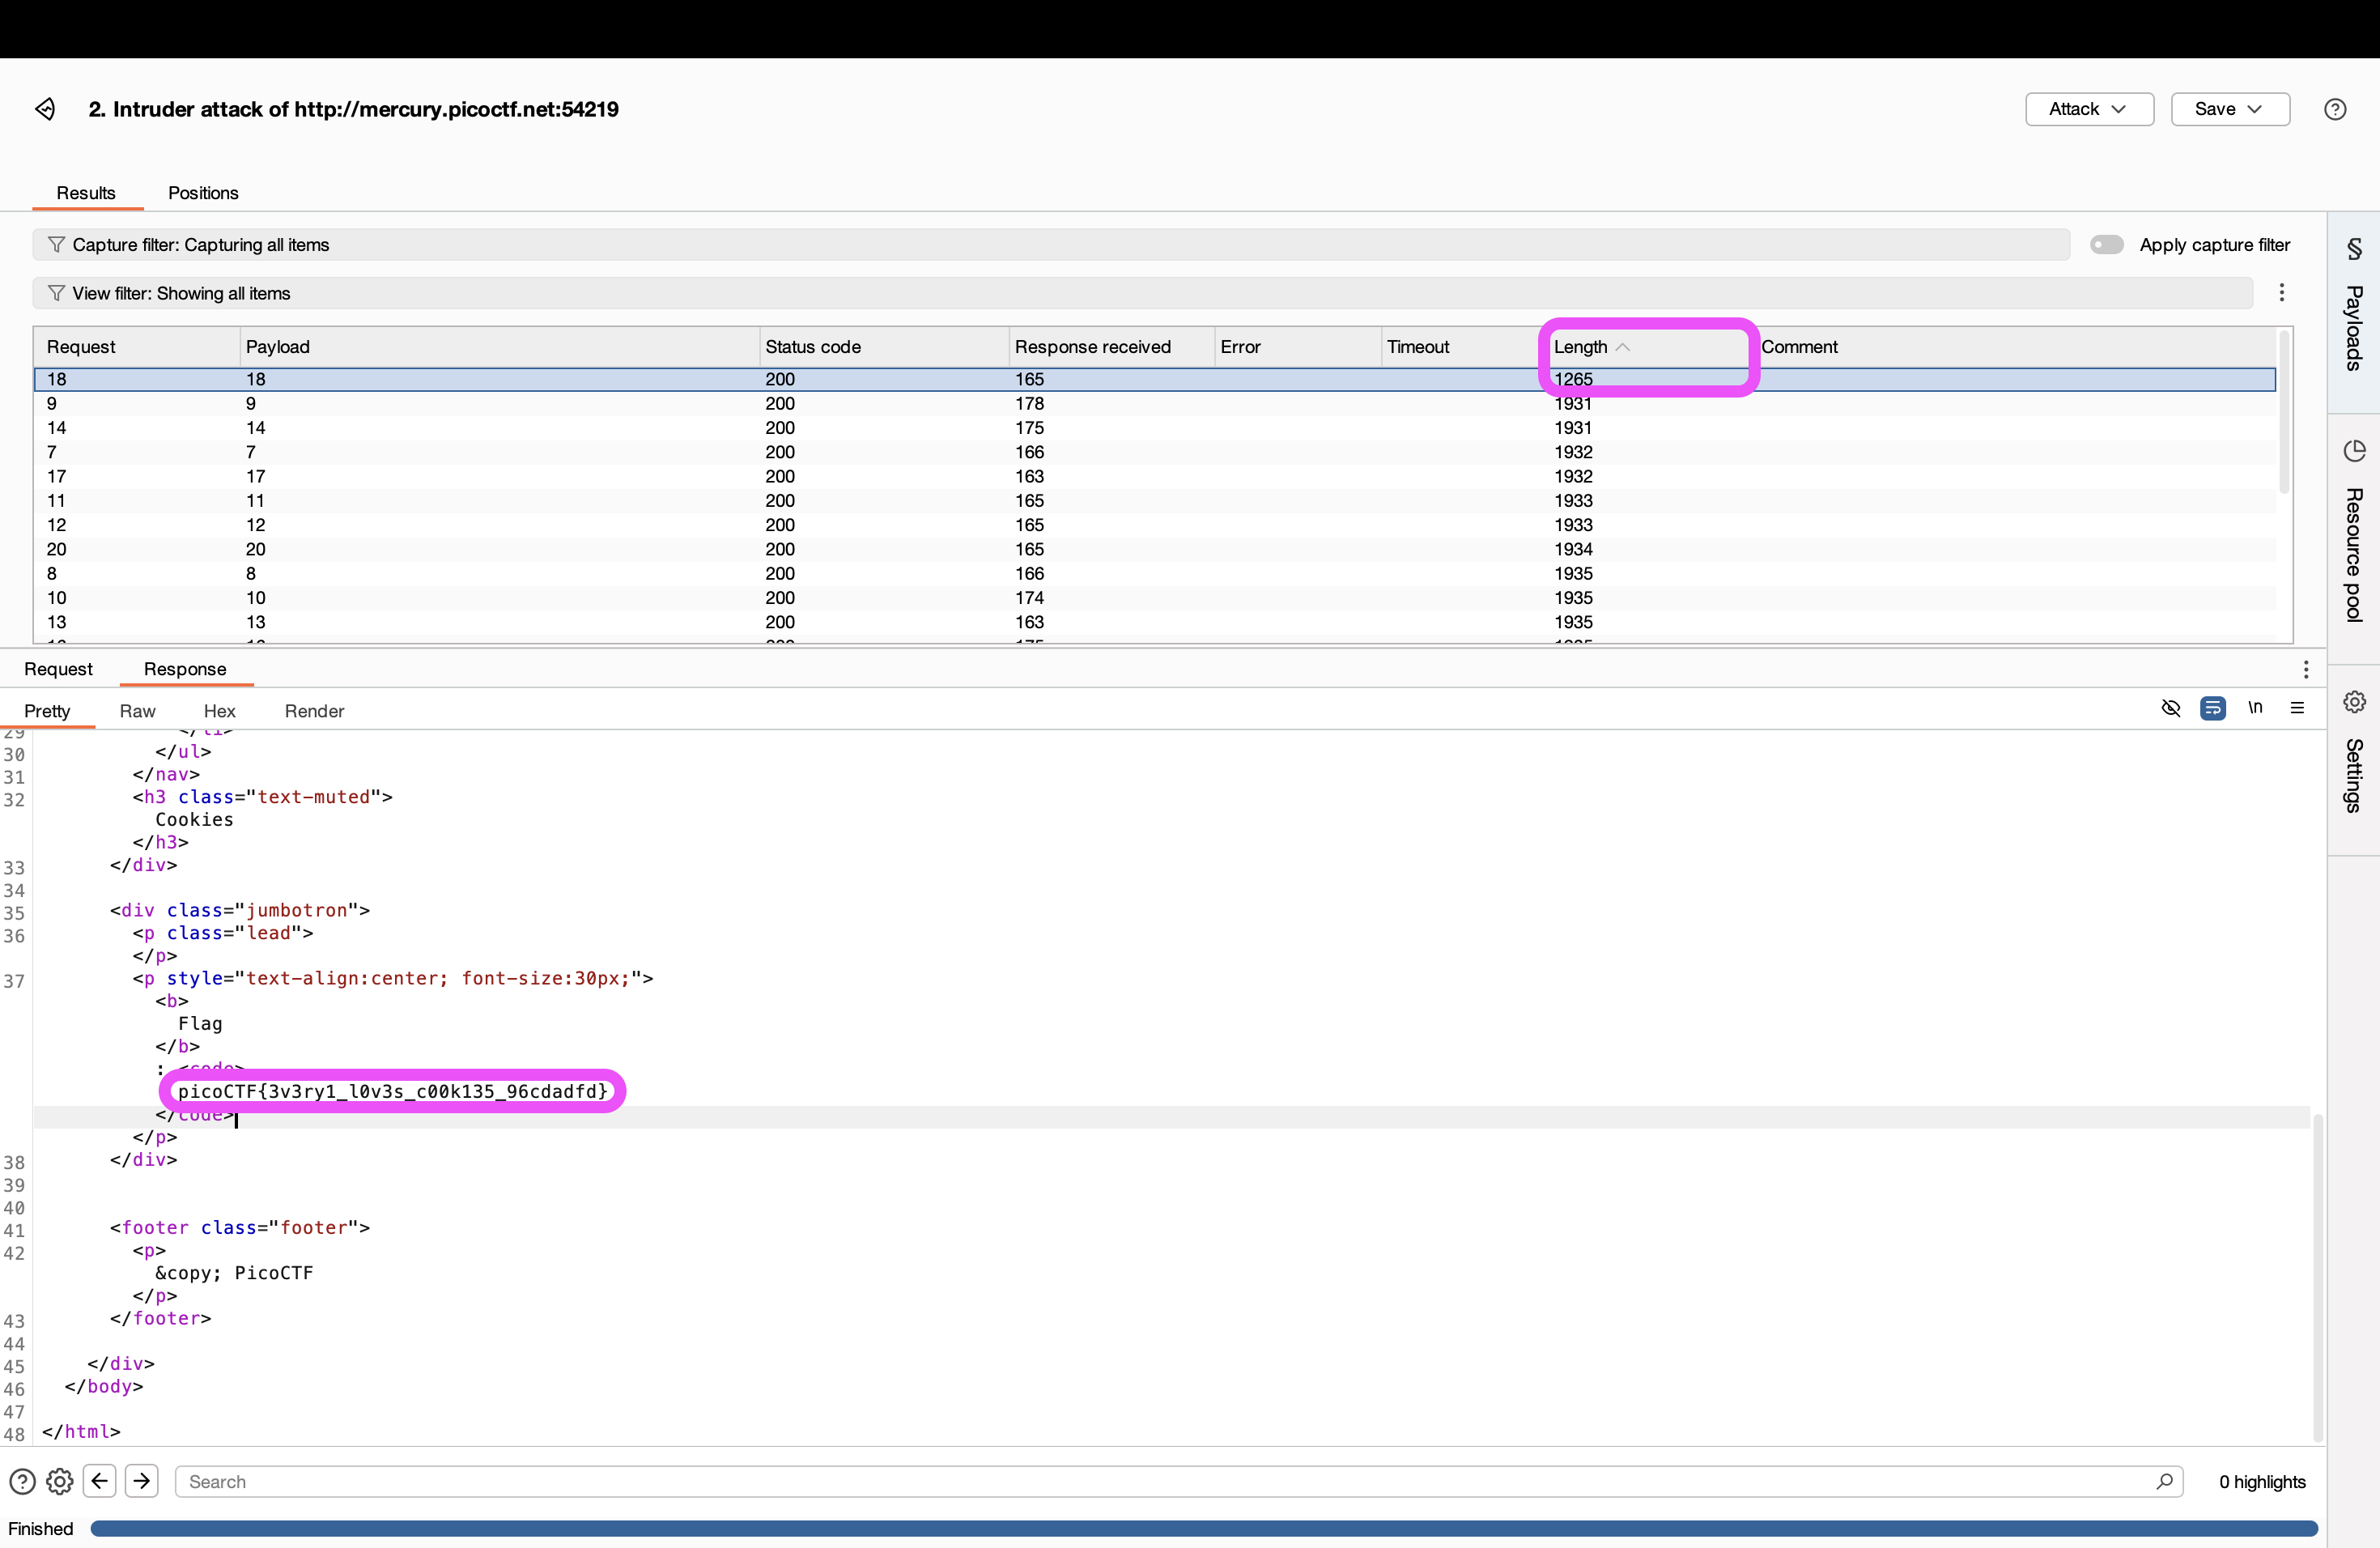2380x1548 pixels.
Task: Sort by Payload column header
Action: pos(500,347)
